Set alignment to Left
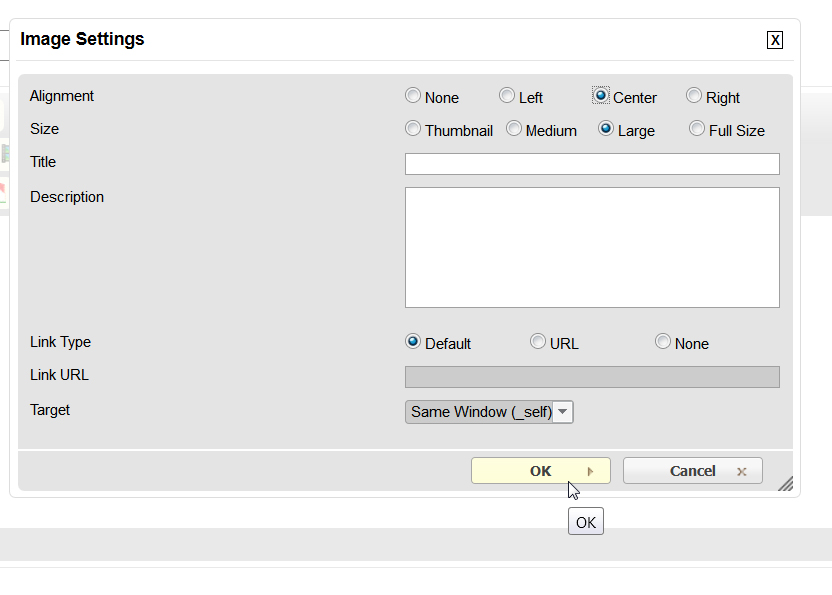The image size is (832, 595). 507,96
